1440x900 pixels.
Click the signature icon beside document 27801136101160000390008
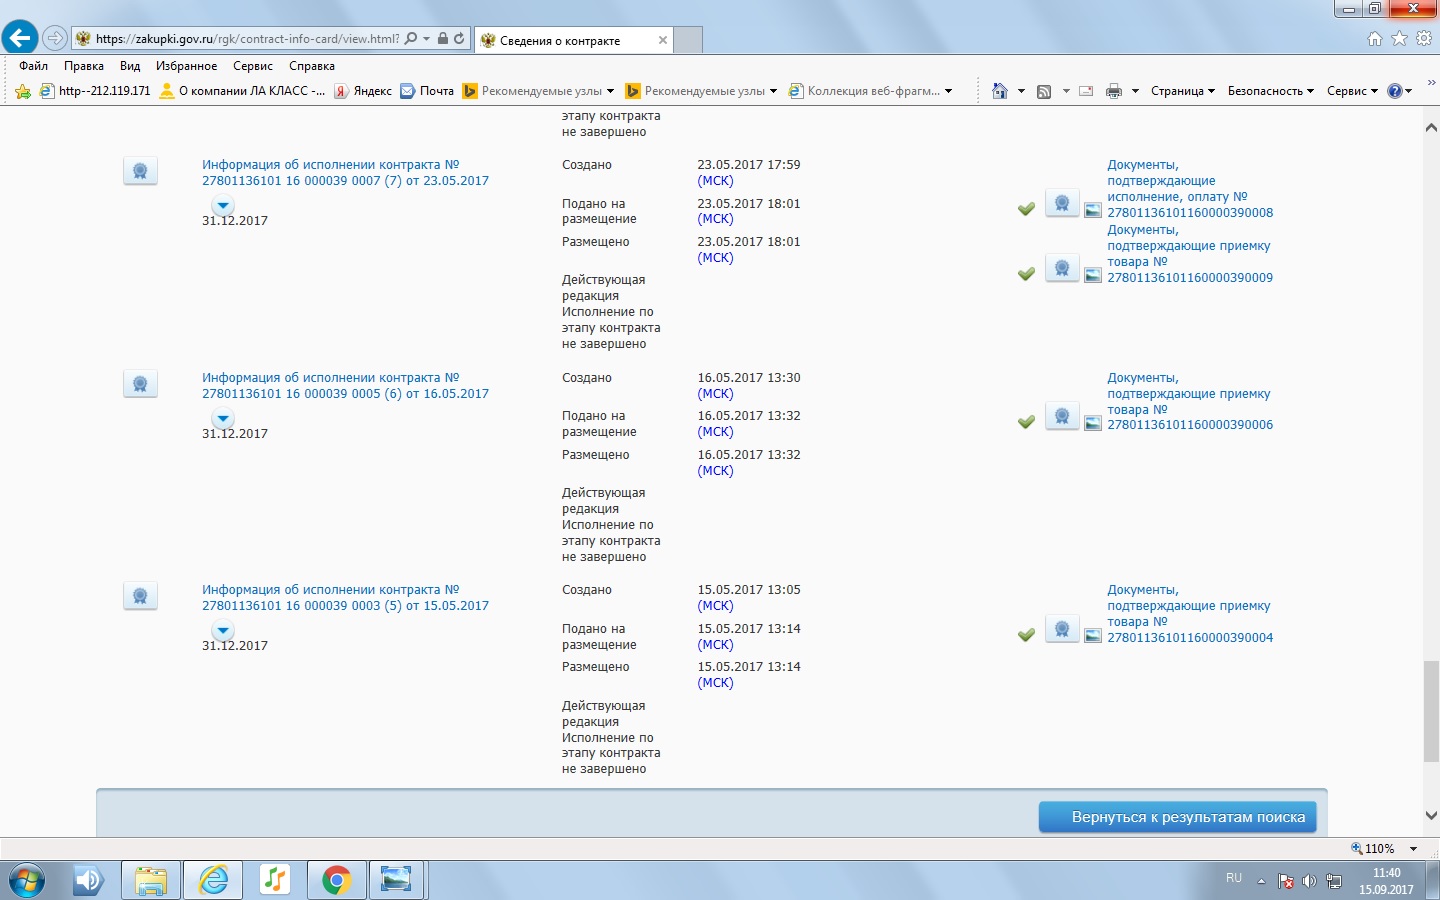1062,204
